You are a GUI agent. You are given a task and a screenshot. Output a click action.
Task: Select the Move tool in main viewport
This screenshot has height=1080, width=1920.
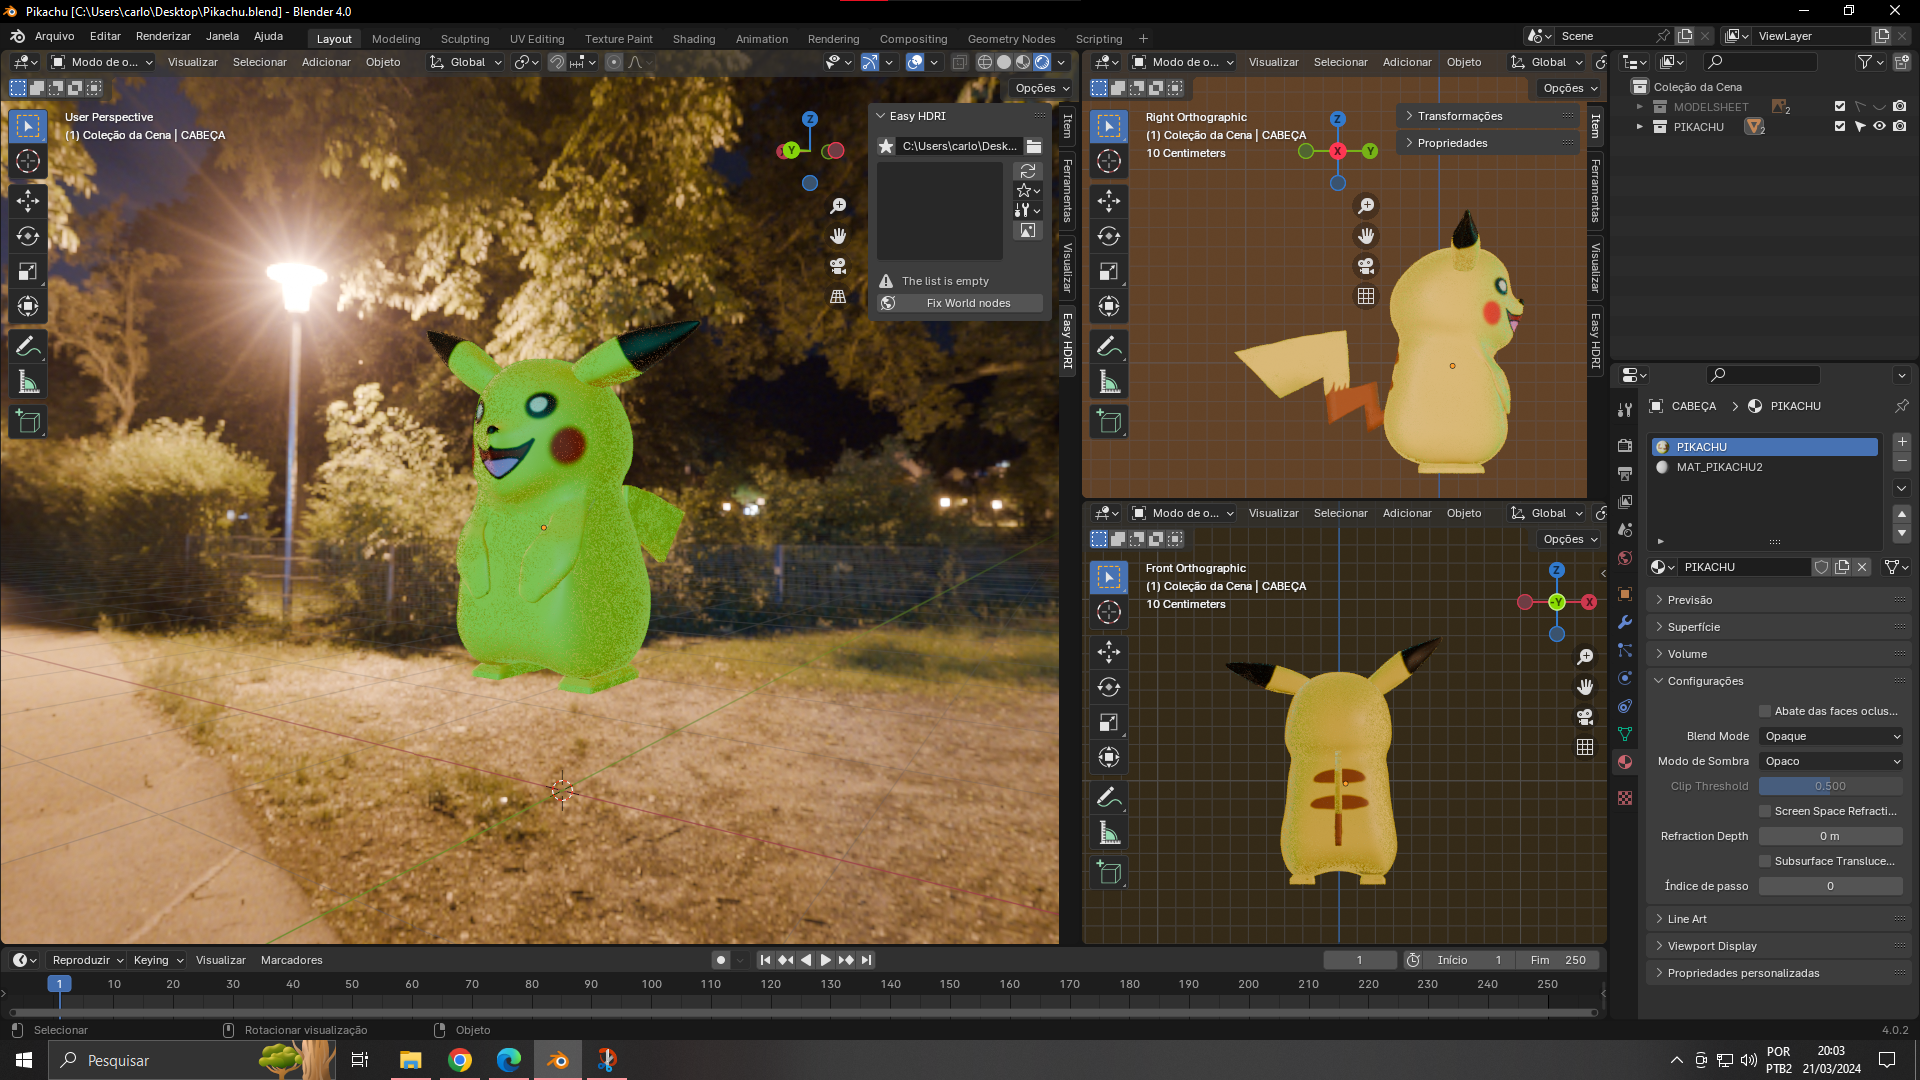tap(28, 201)
